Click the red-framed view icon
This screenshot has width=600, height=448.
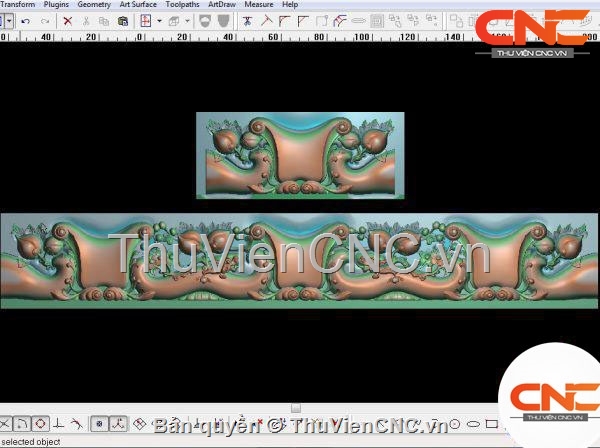pos(146,21)
